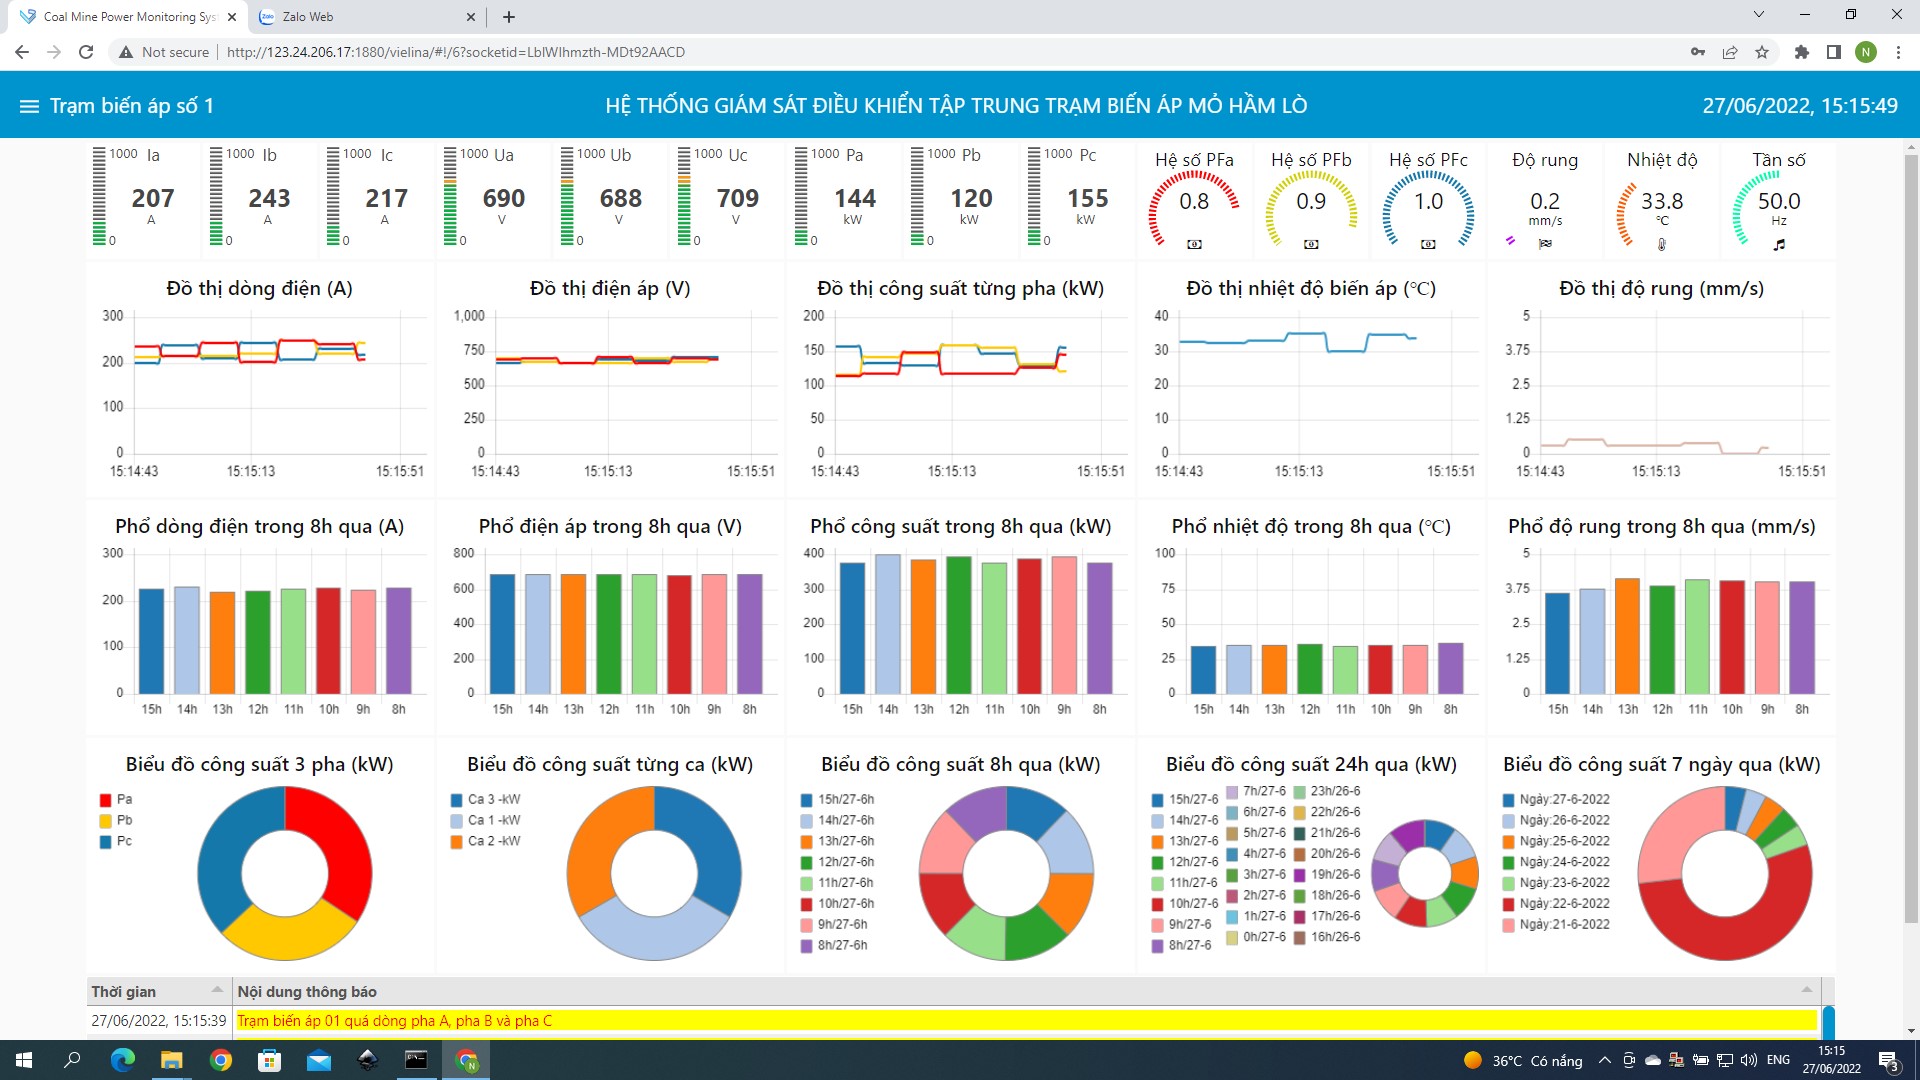This screenshot has width=1920, height=1080.
Task: Open a new browser tab
Action: (x=509, y=17)
